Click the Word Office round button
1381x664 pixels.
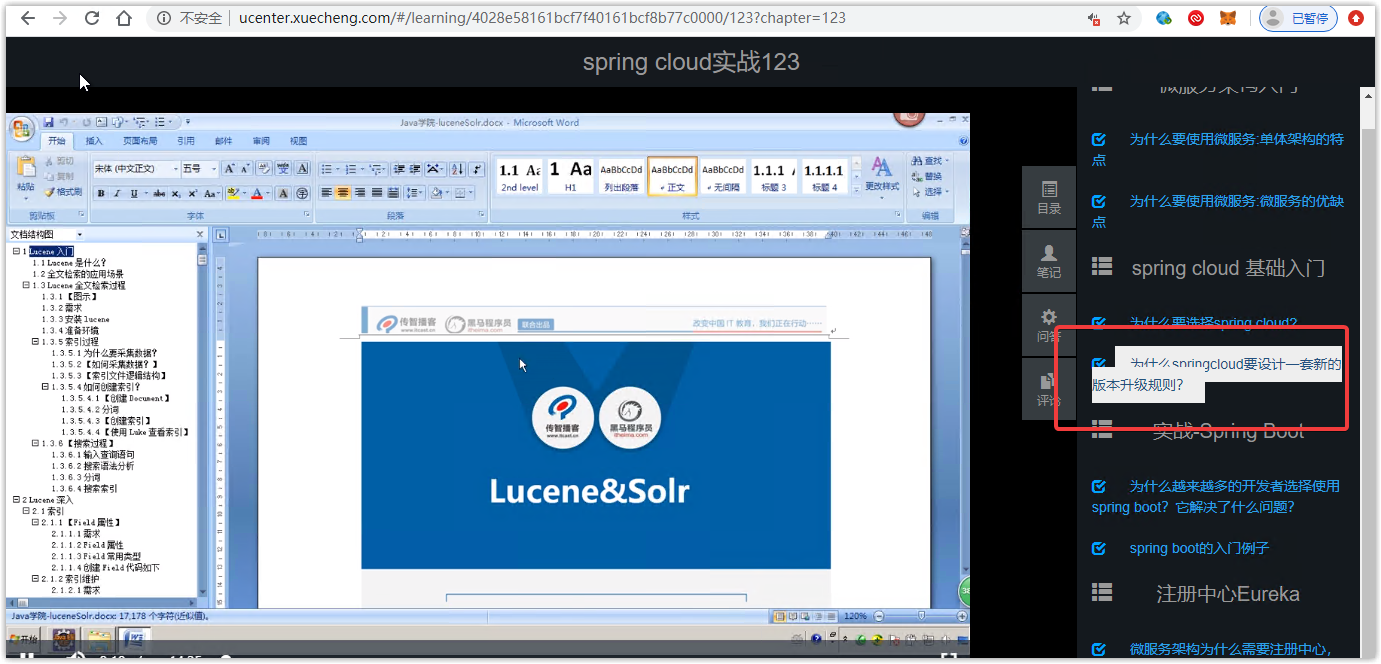[22, 129]
